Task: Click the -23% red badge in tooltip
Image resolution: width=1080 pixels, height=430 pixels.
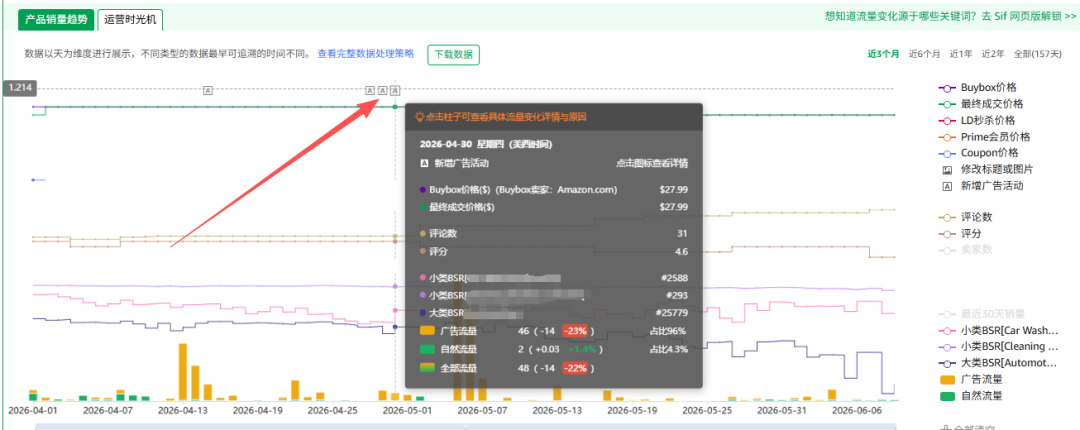Action: tap(576, 331)
